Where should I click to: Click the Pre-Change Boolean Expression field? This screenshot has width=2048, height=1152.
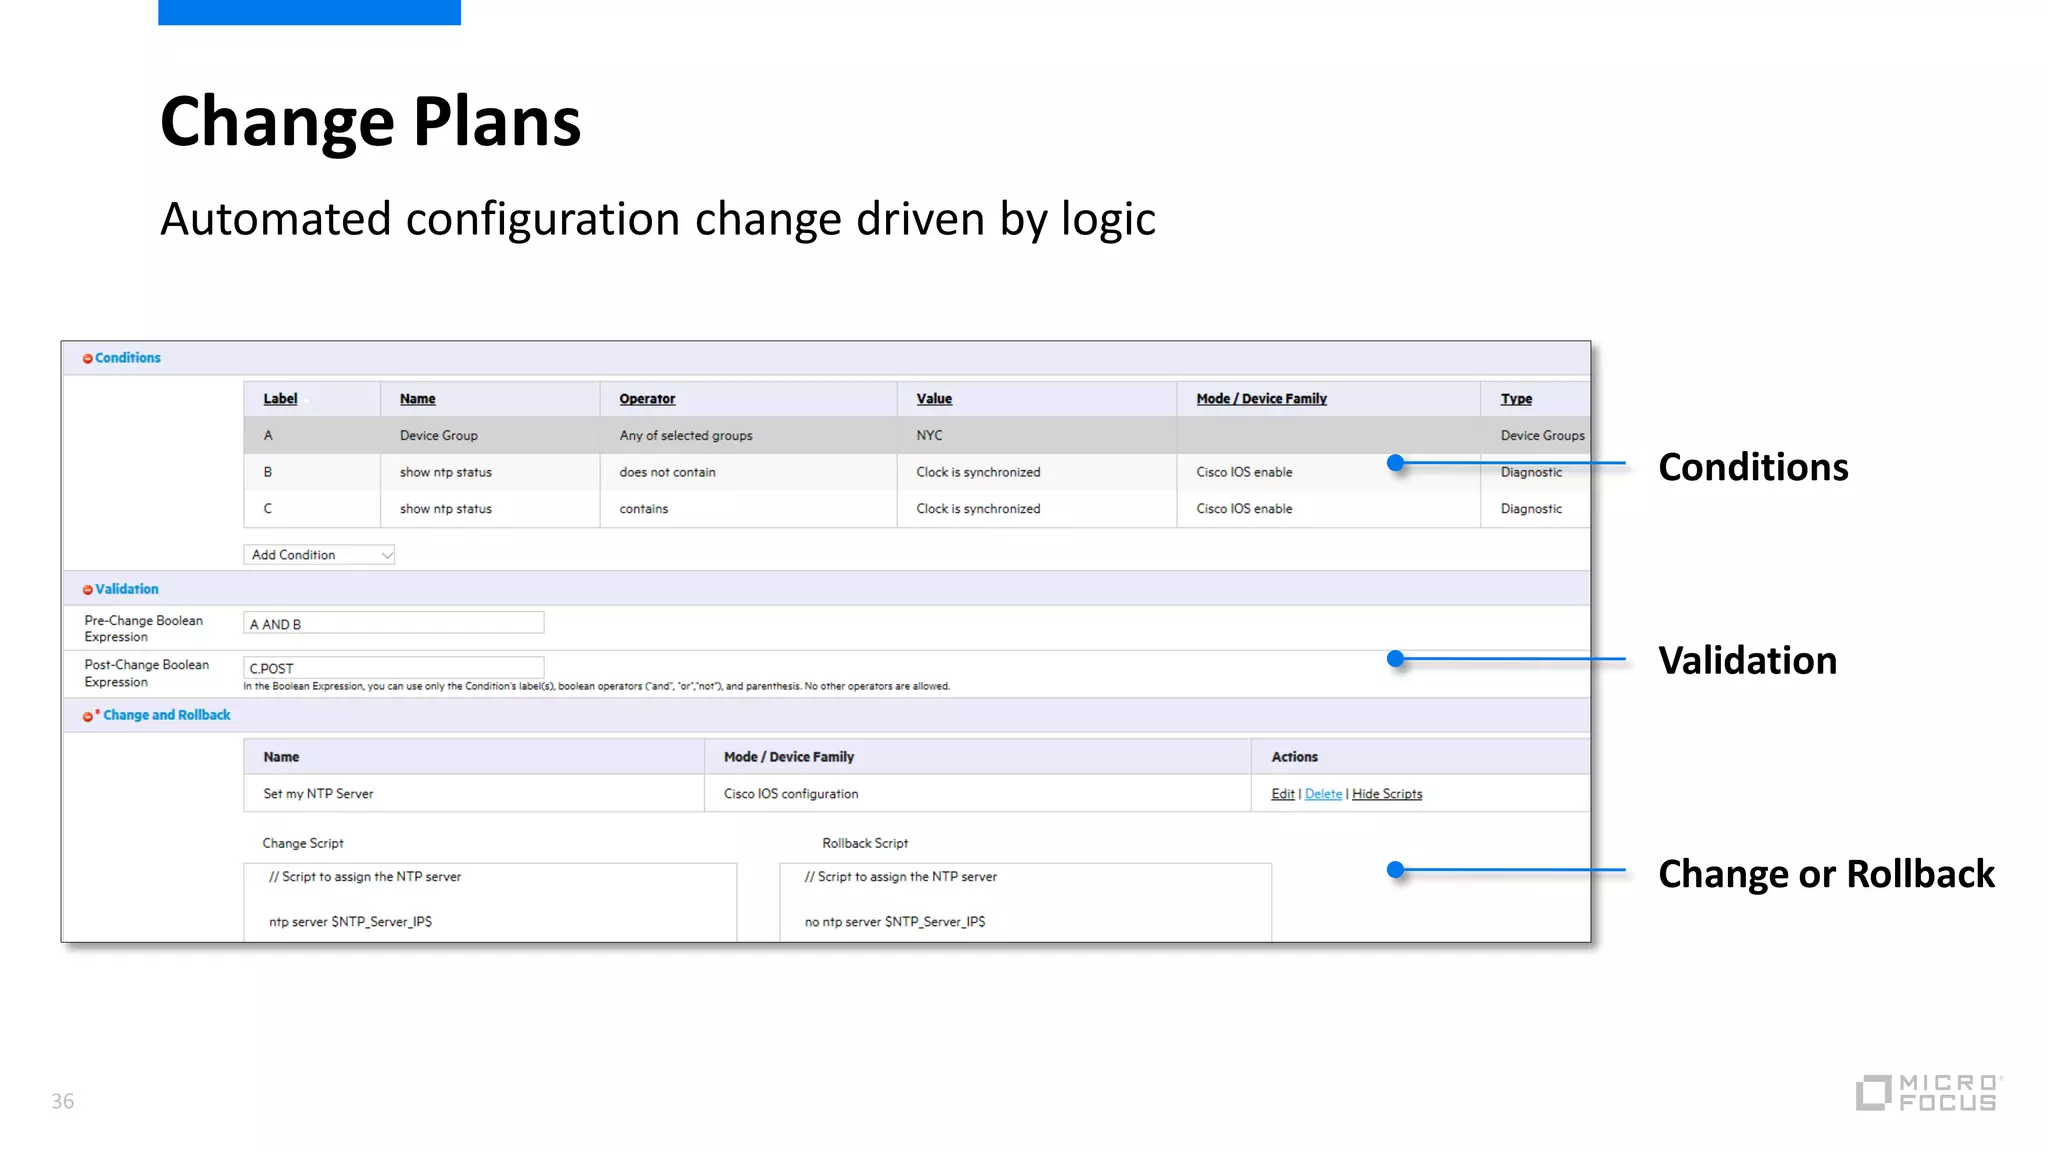pos(394,623)
